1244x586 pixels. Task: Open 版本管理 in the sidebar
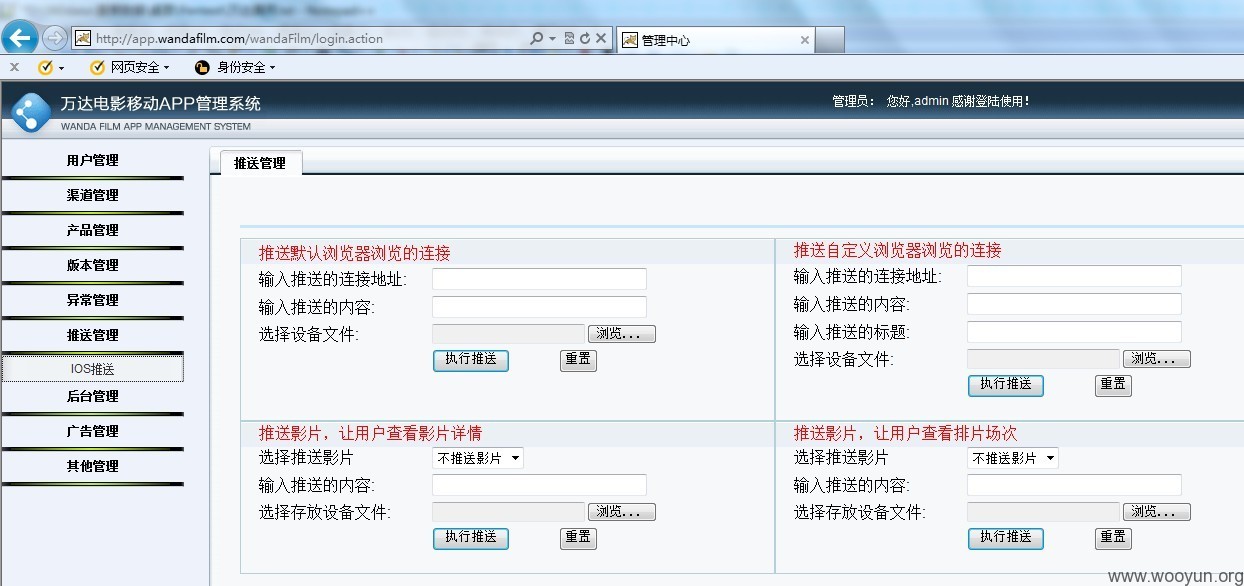pyautogui.click(x=92, y=265)
